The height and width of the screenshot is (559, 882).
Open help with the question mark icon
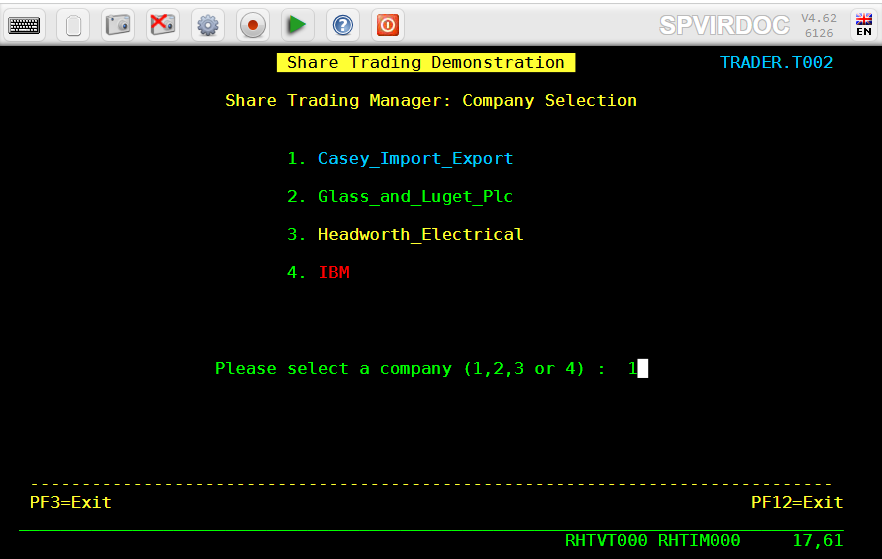343,25
